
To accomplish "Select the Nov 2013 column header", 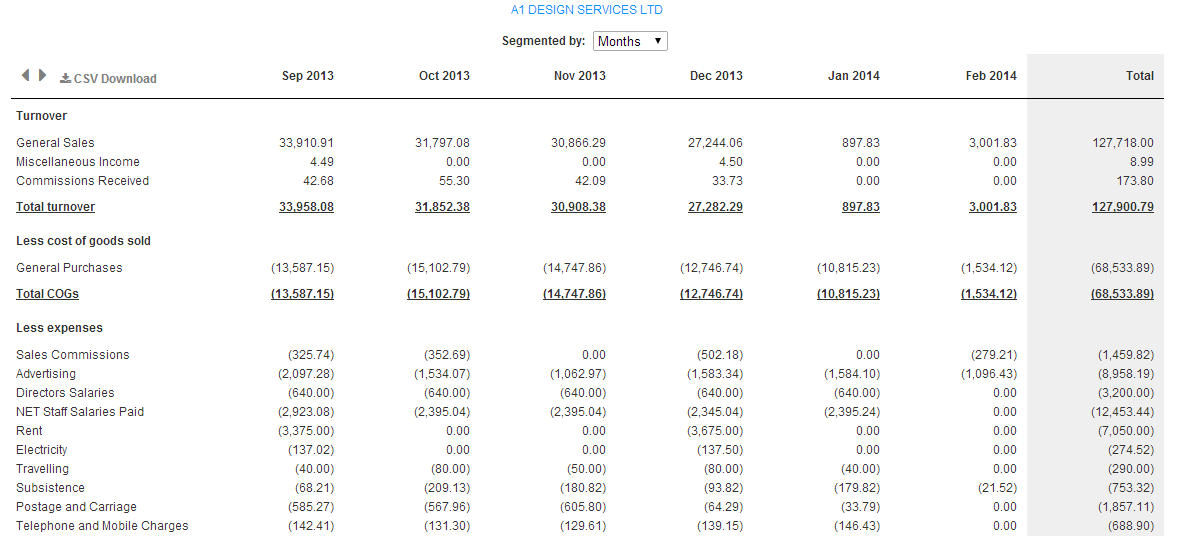I will 580,76.
